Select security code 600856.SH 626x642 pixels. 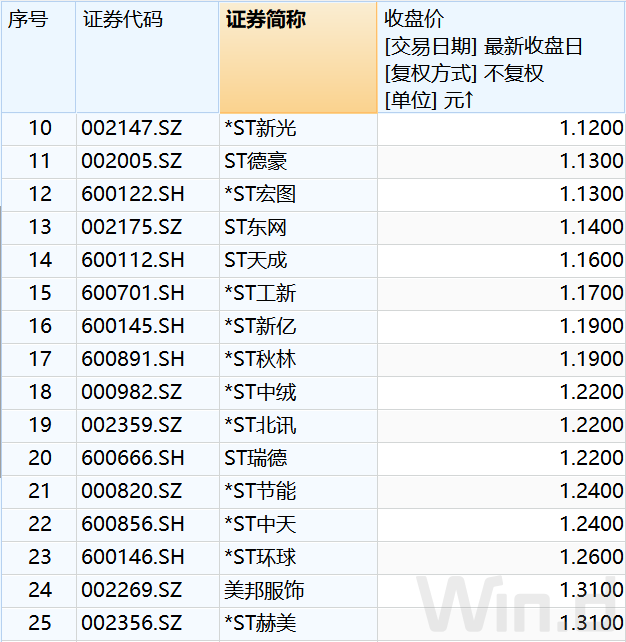coord(147,524)
